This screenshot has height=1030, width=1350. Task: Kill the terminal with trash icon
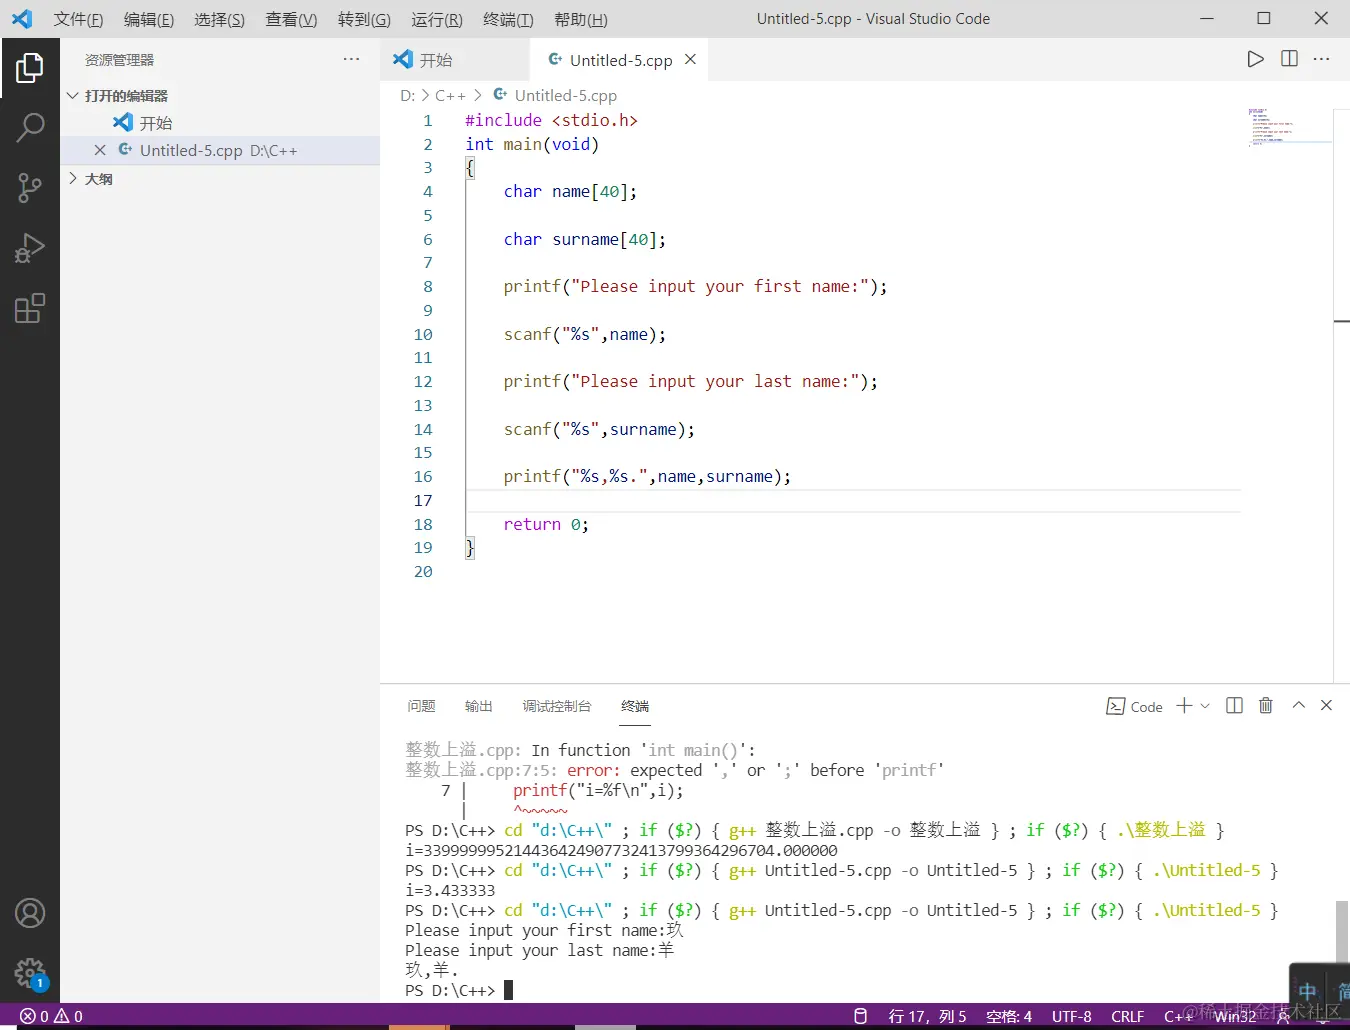[1266, 705]
